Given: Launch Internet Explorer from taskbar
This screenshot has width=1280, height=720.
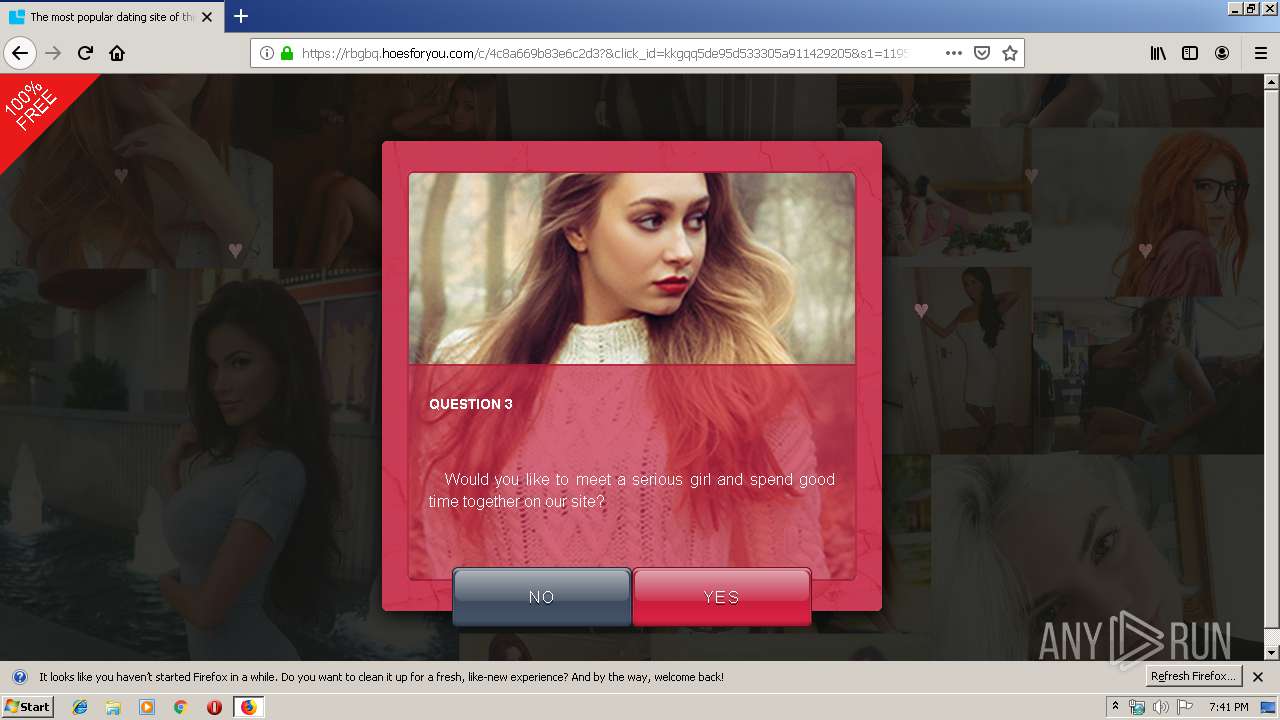Looking at the screenshot, I should pyautogui.click(x=80, y=707).
